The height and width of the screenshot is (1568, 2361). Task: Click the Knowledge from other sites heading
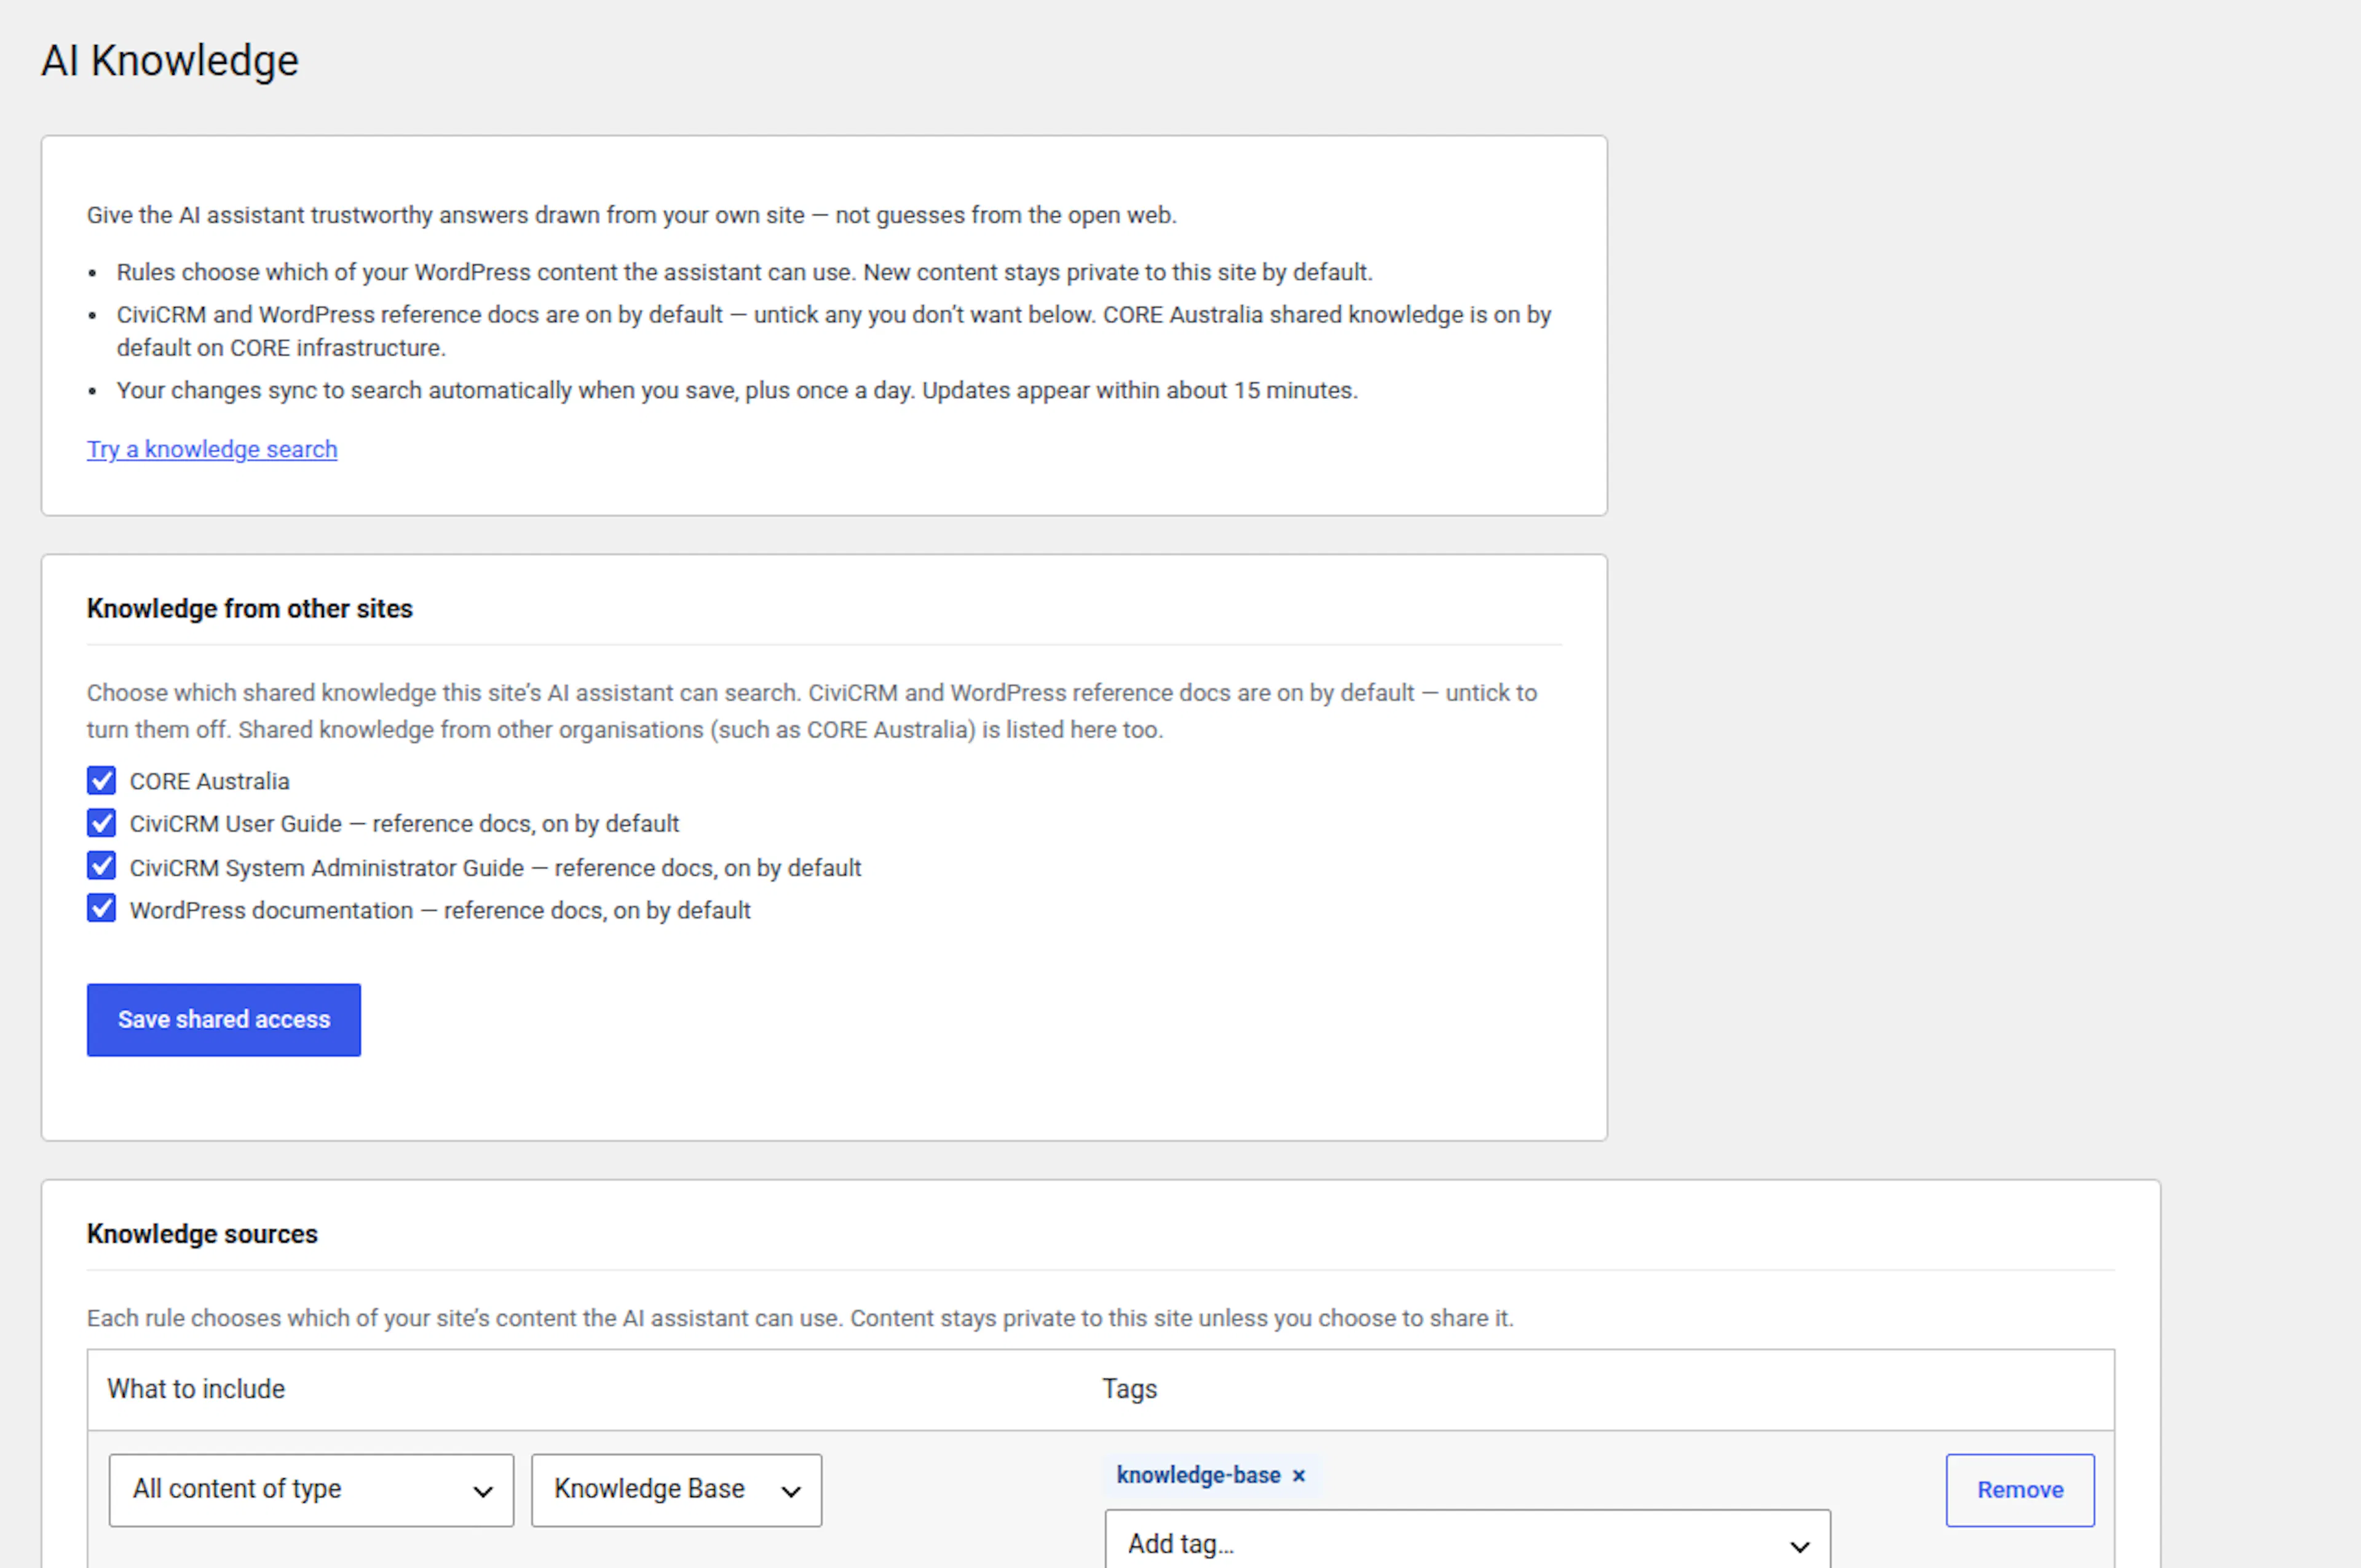click(250, 608)
